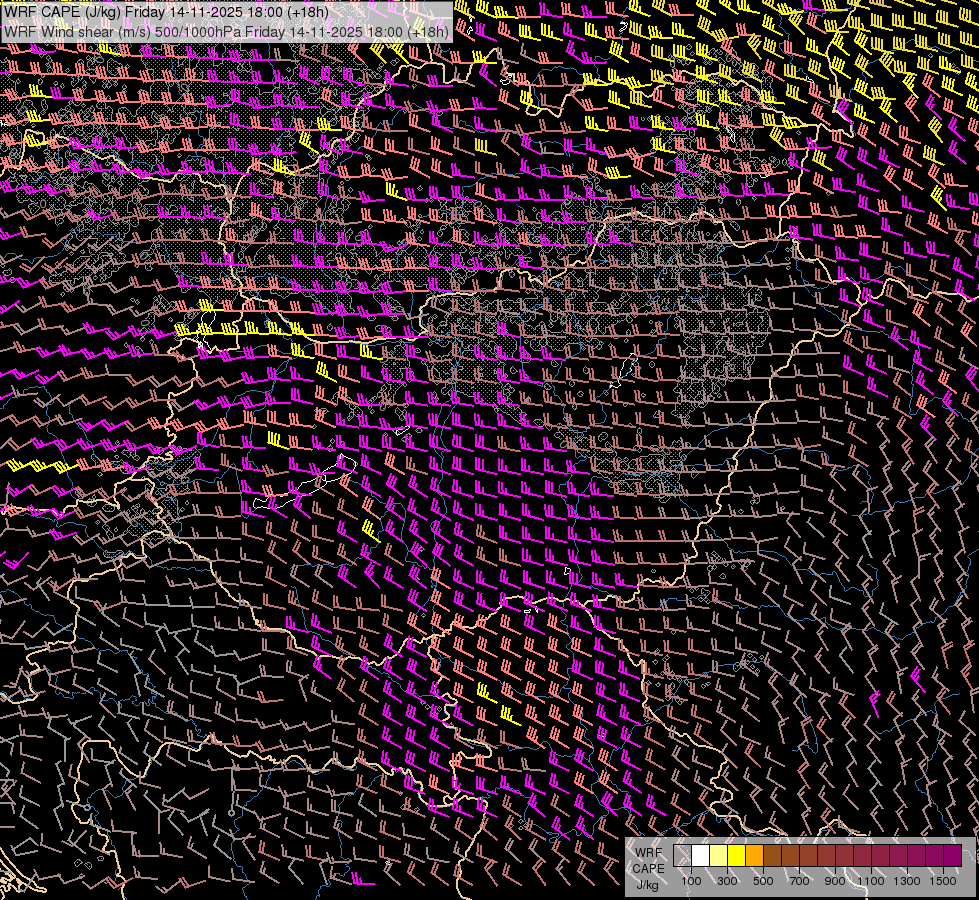Click the legend value 300

click(727, 881)
